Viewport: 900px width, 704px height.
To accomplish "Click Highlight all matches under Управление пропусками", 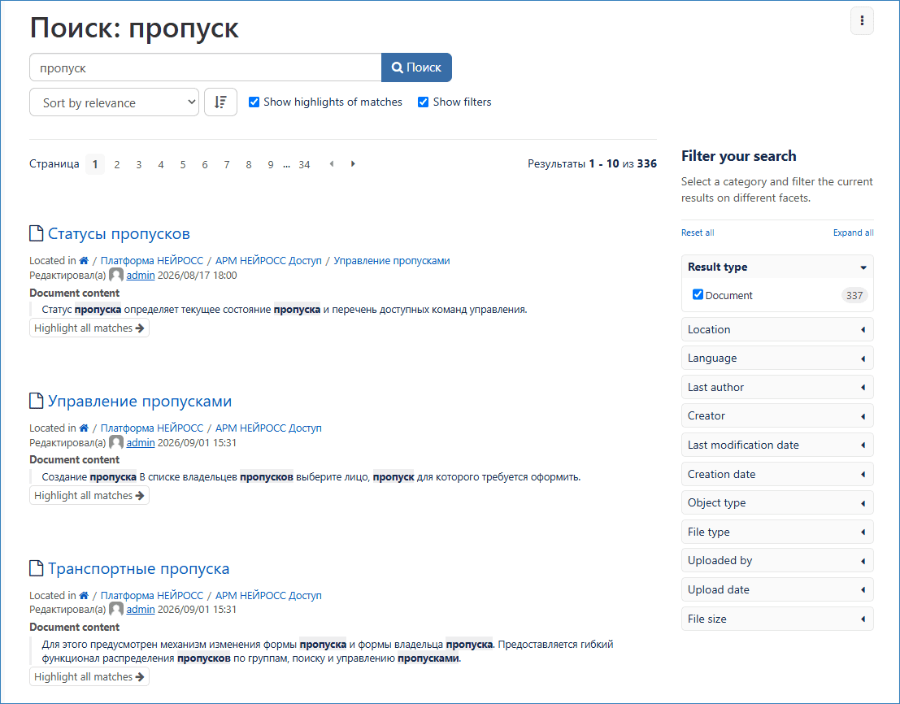I will coord(89,495).
